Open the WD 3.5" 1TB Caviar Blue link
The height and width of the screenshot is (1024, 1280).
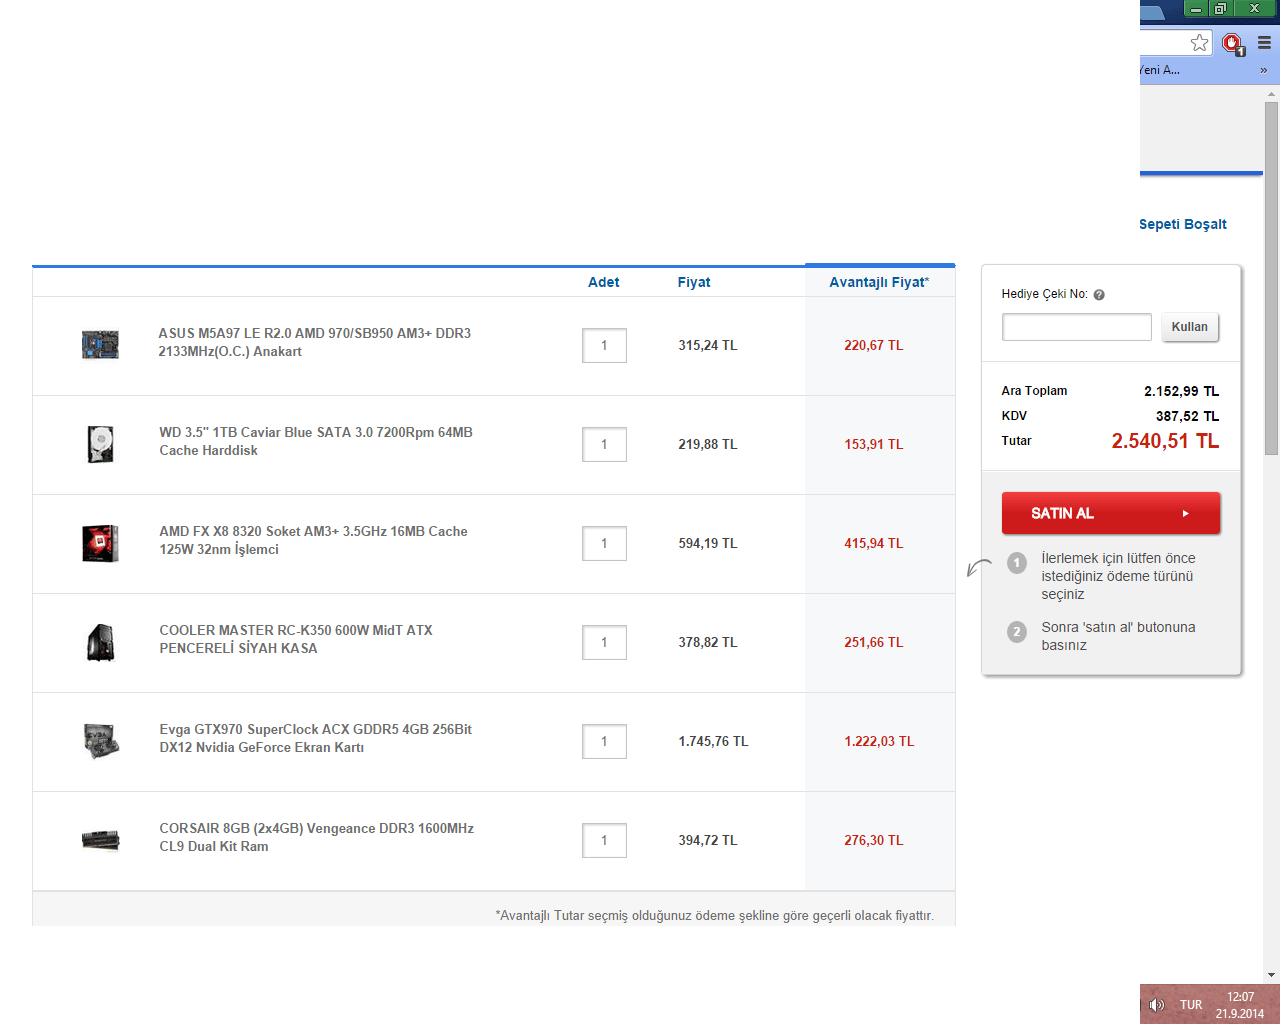[316, 441]
